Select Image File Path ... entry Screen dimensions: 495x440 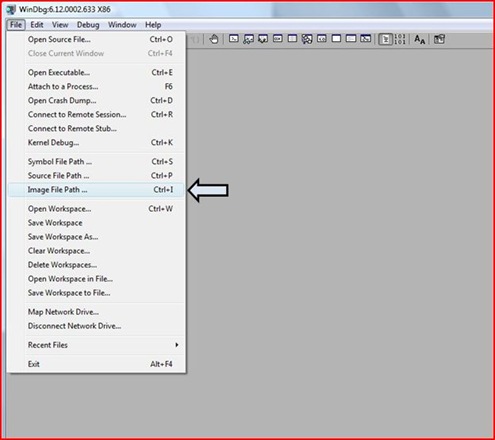tap(96, 190)
